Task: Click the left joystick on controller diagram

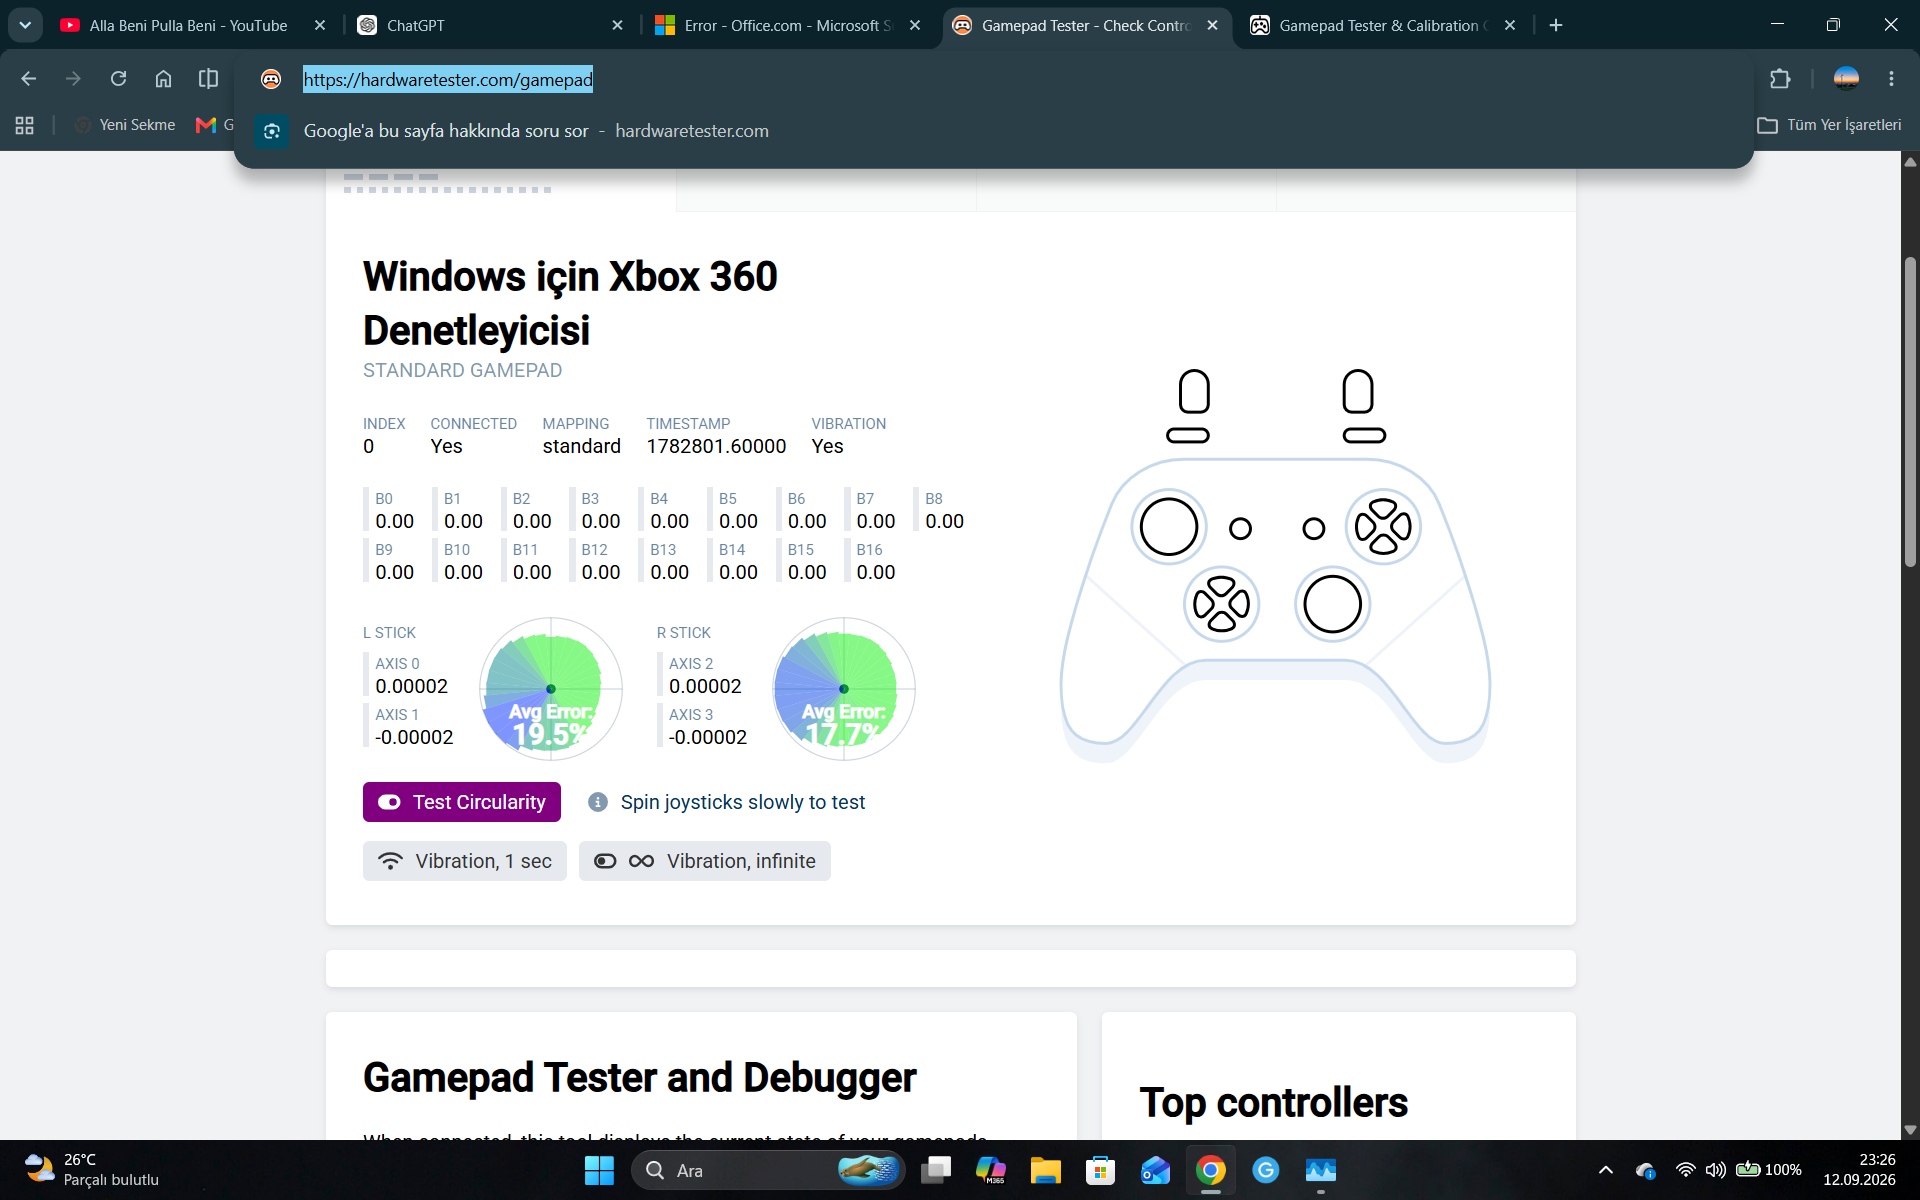Action: point(1169,527)
